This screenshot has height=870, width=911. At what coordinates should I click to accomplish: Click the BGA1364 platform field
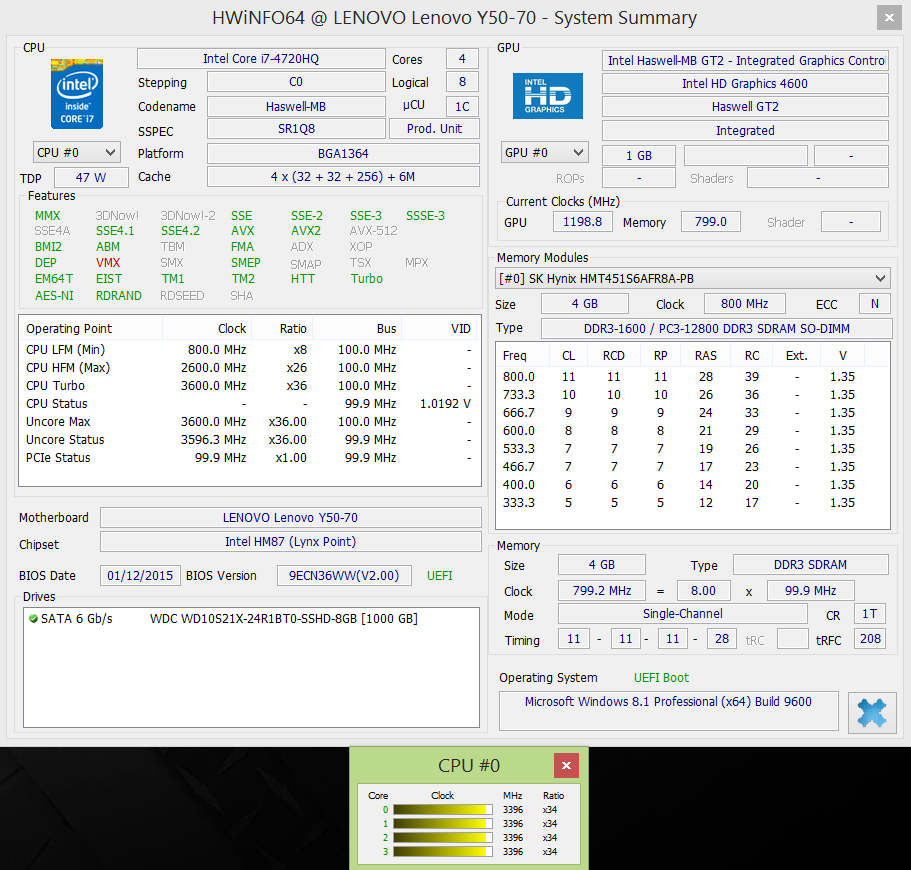pyautogui.click(x=343, y=153)
